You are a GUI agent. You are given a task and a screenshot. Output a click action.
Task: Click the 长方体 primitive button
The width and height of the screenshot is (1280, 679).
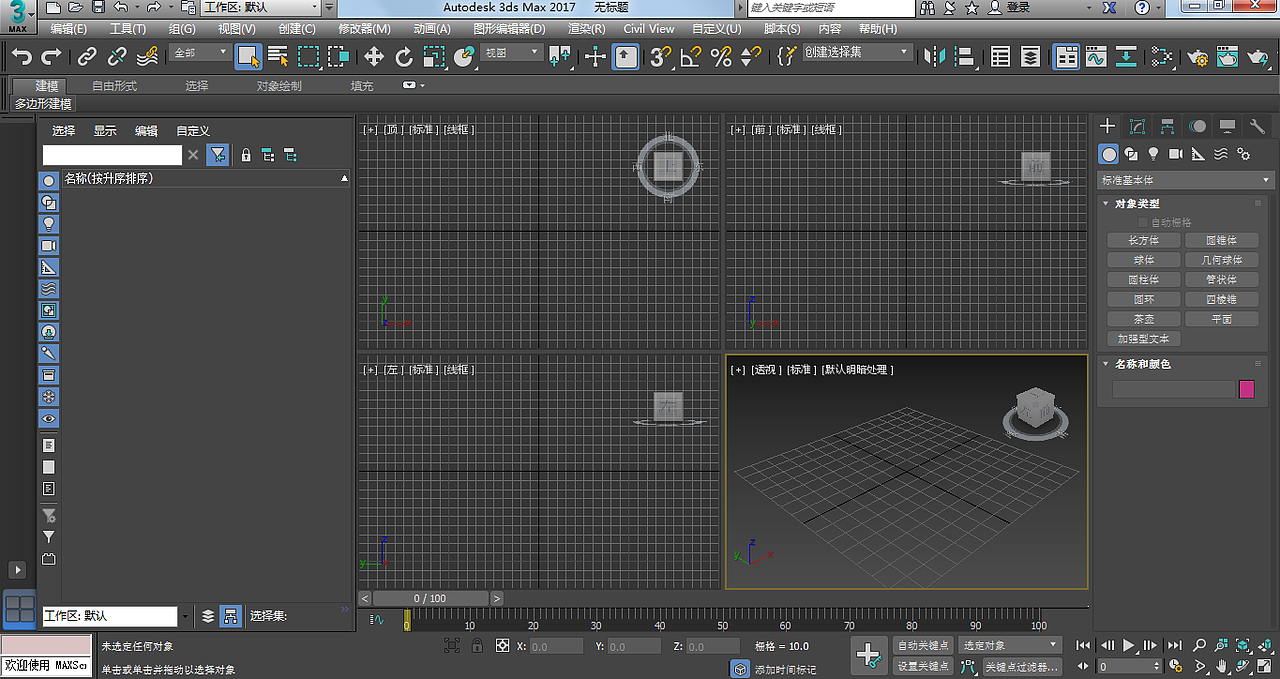pyautogui.click(x=1143, y=239)
